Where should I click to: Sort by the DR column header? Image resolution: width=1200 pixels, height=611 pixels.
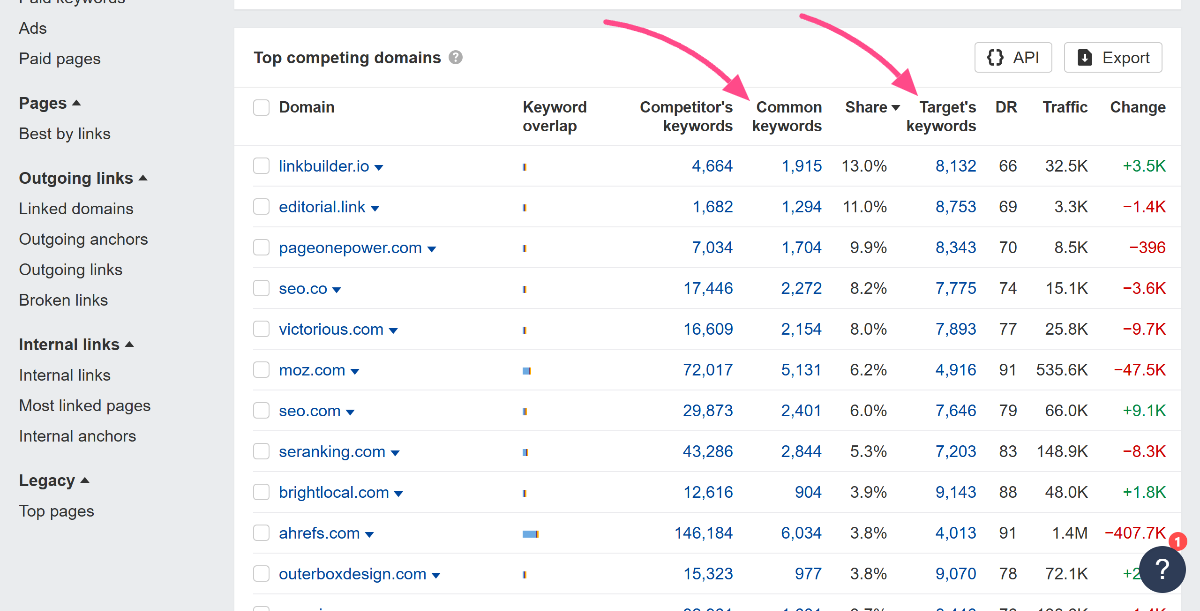coord(1006,107)
